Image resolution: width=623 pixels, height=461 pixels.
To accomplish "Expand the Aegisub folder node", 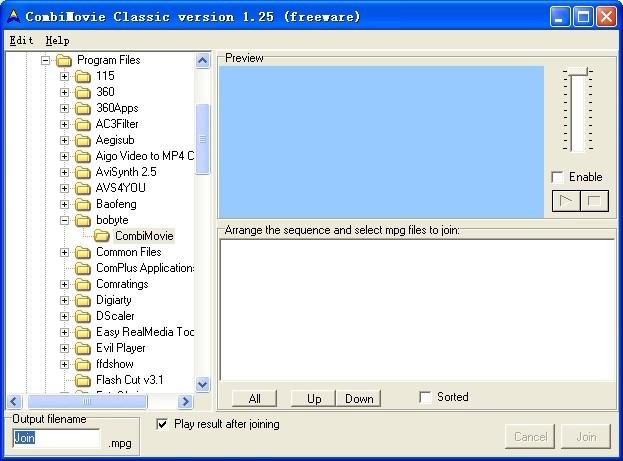I will [64, 140].
